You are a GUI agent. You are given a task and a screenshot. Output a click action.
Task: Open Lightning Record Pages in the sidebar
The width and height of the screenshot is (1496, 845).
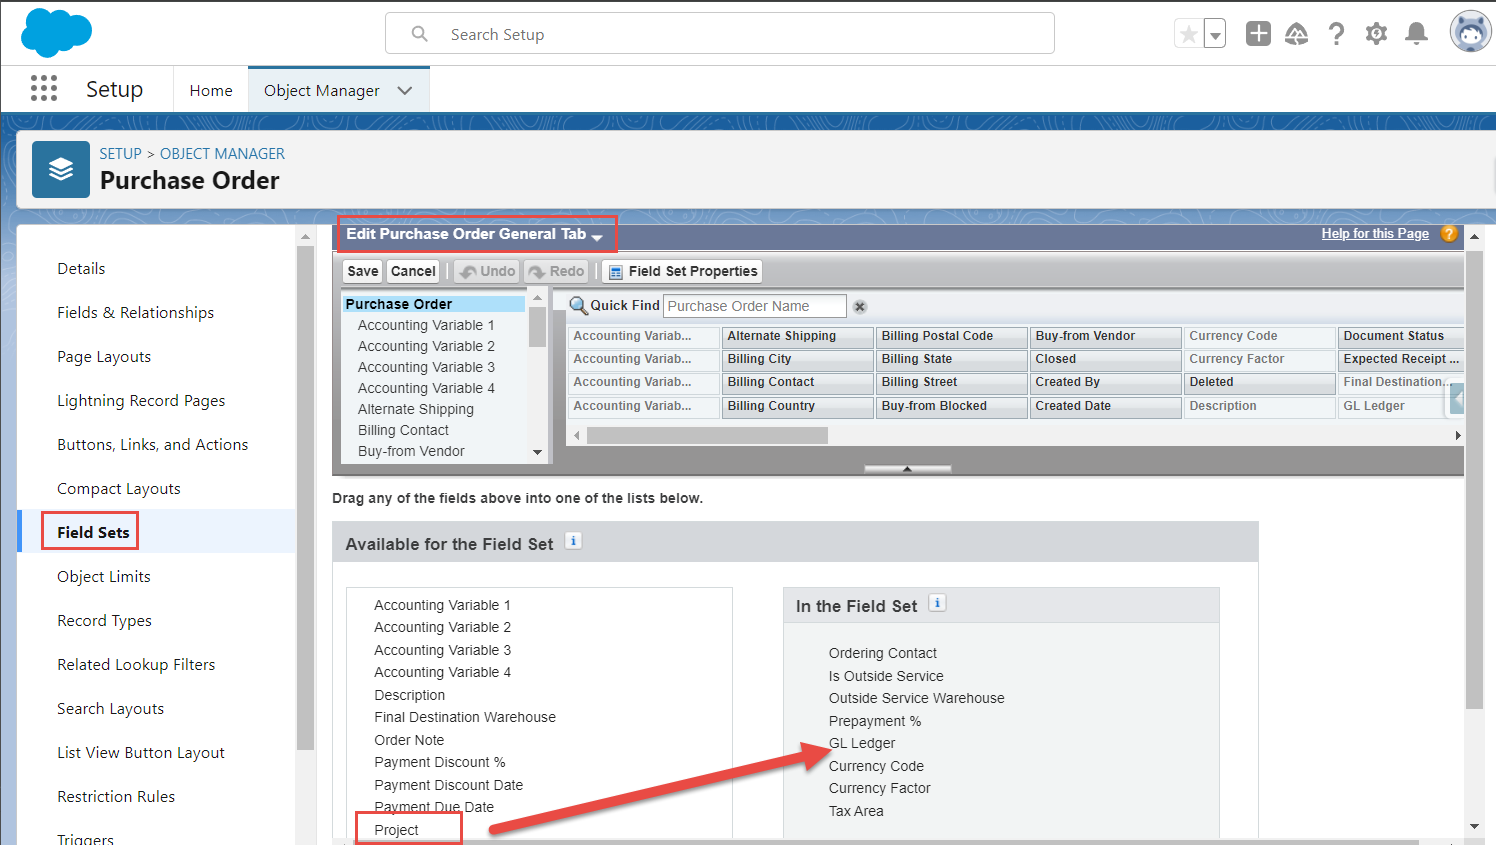(x=141, y=400)
